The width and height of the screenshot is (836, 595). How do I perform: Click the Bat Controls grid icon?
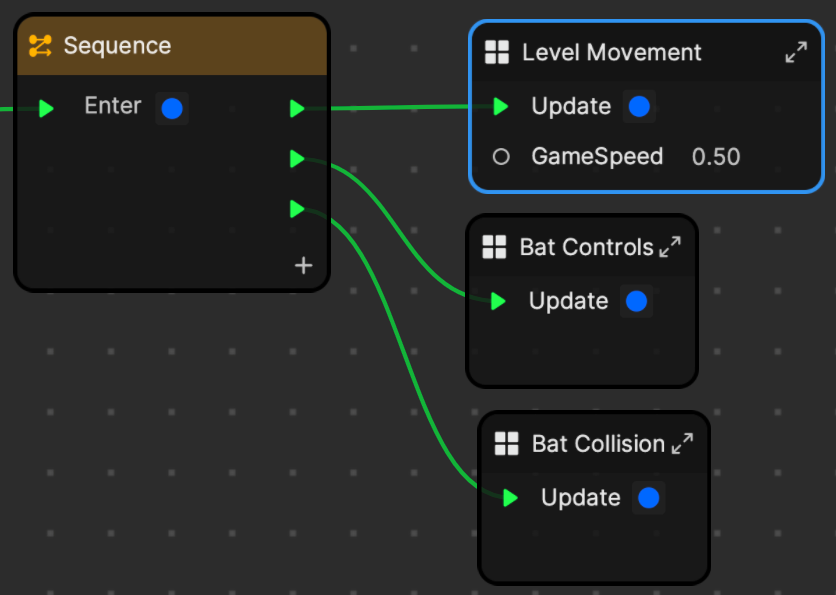[494, 247]
